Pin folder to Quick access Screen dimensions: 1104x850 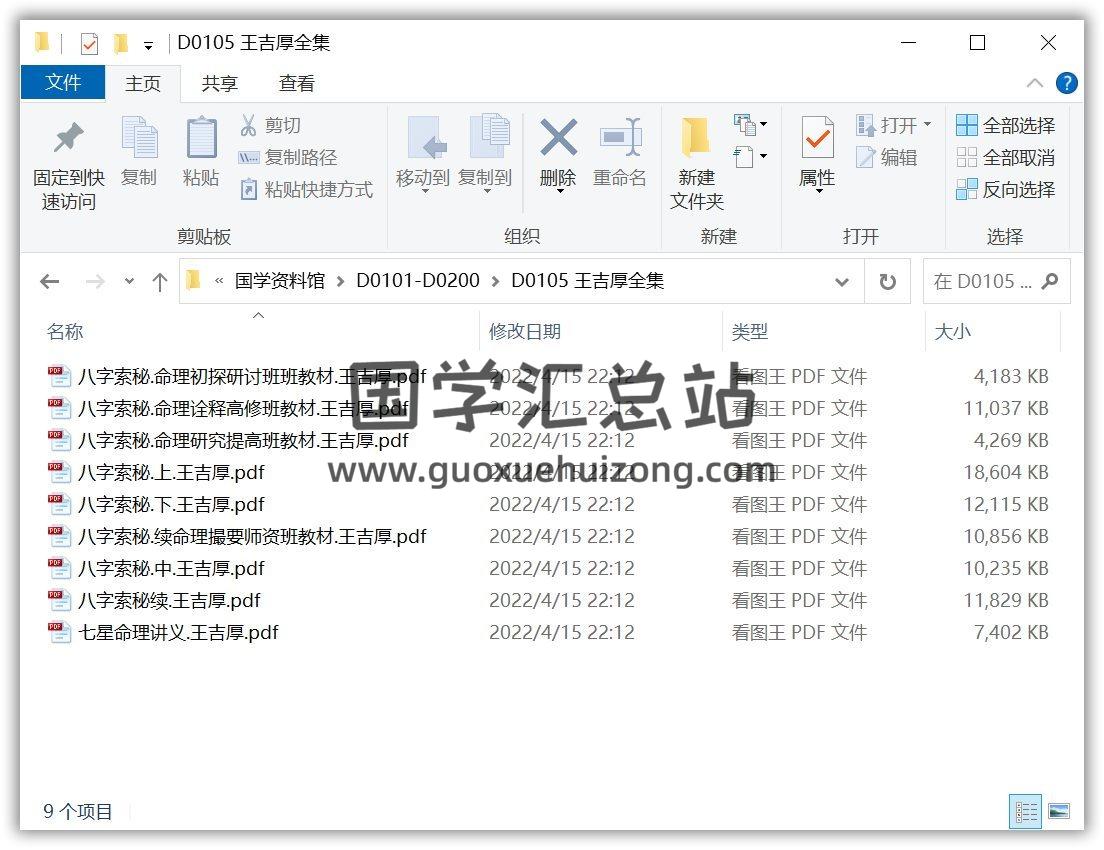coord(68,165)
